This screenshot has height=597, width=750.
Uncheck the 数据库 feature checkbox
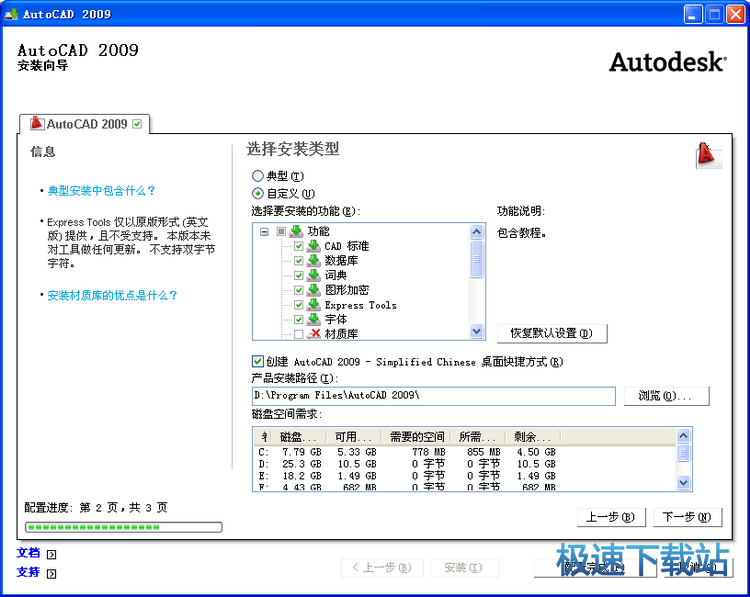[298, 261]
